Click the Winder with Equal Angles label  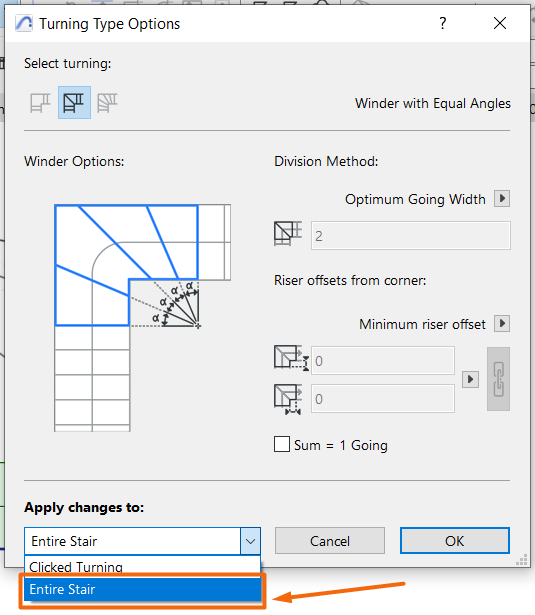(433, 103)
